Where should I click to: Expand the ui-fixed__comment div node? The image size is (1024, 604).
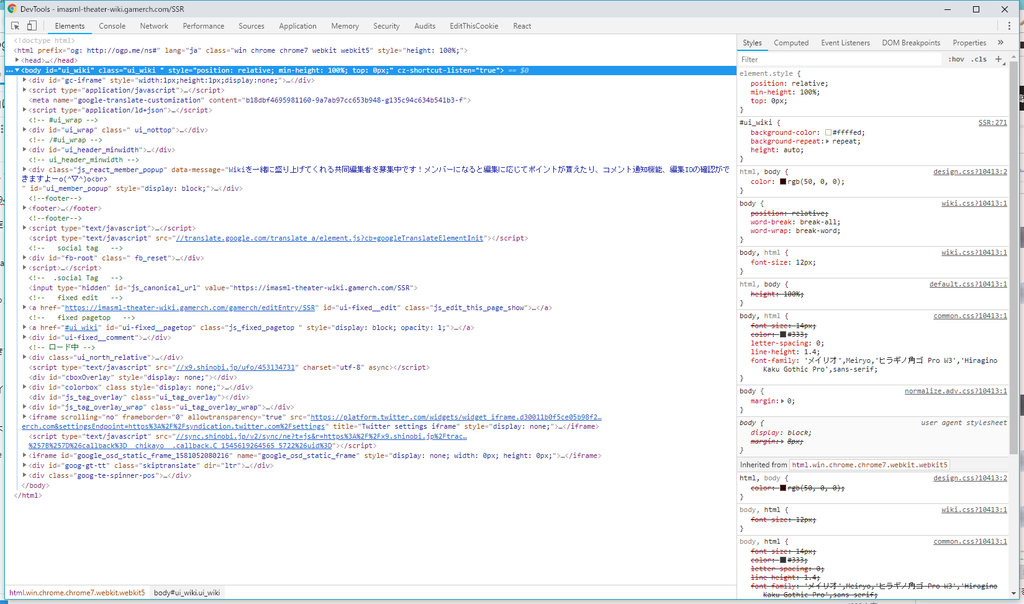coord(24,337)
